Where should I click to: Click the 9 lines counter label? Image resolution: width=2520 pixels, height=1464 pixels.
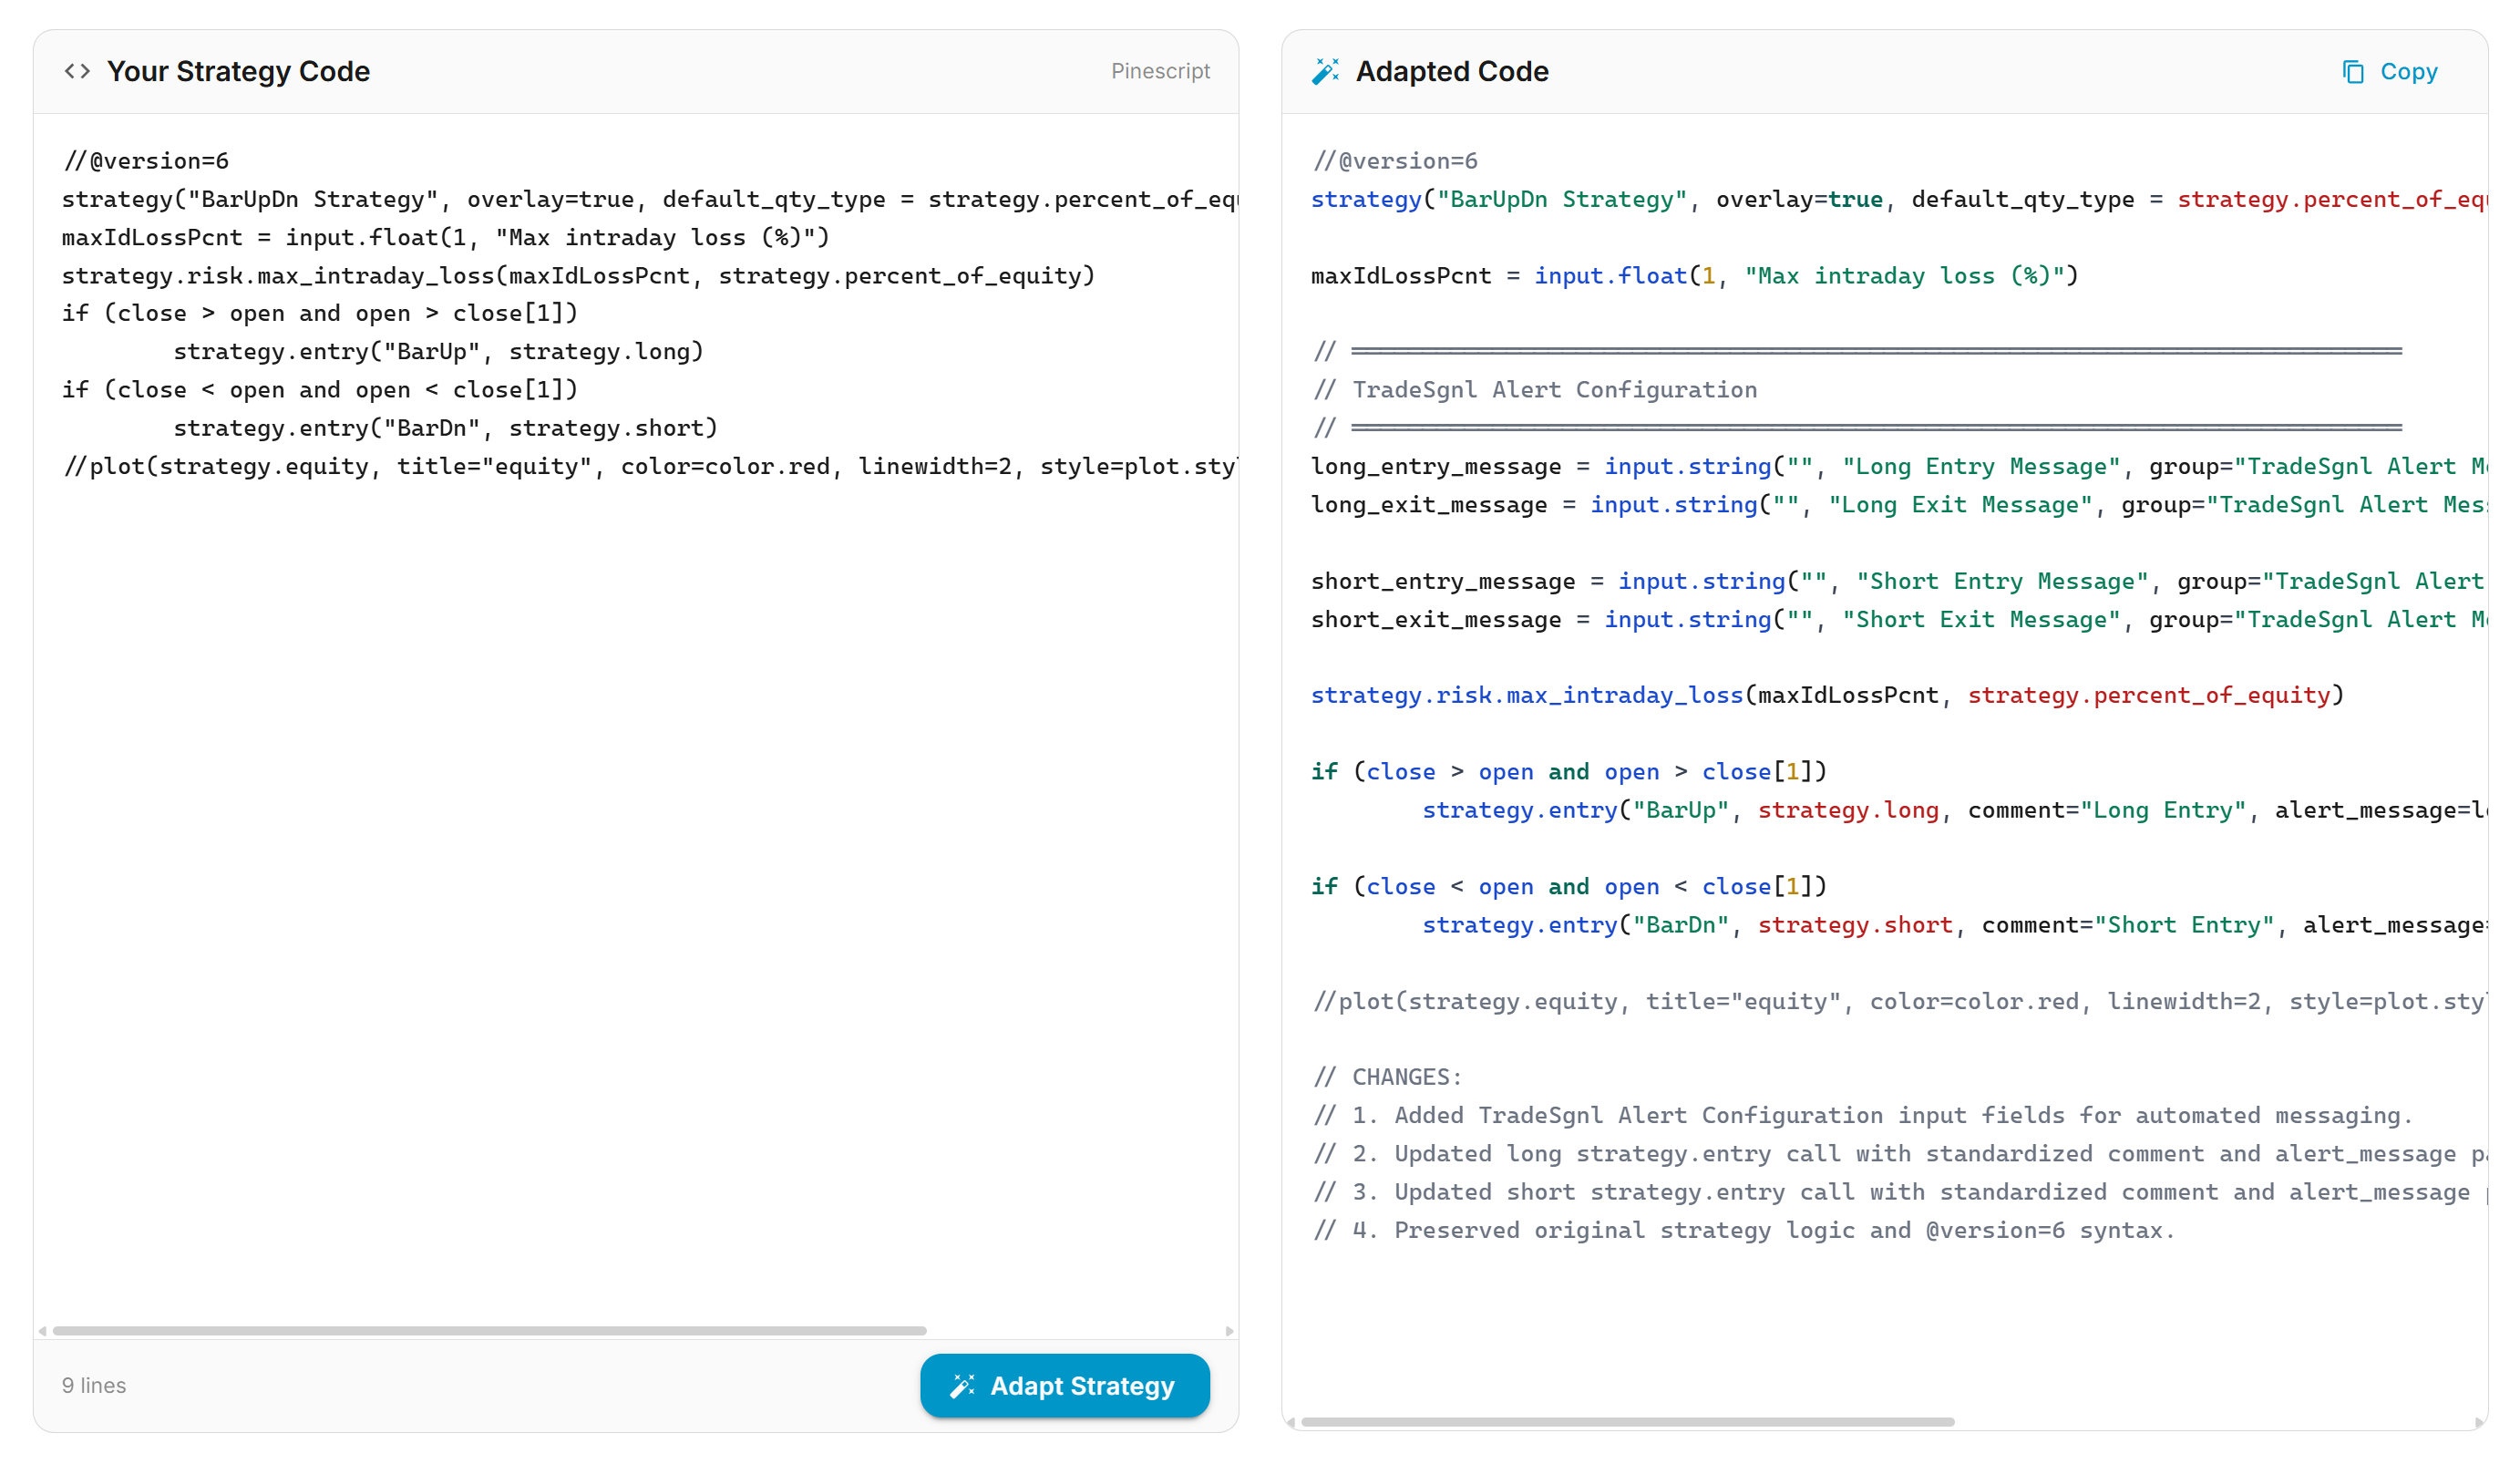click(93, 1386)
